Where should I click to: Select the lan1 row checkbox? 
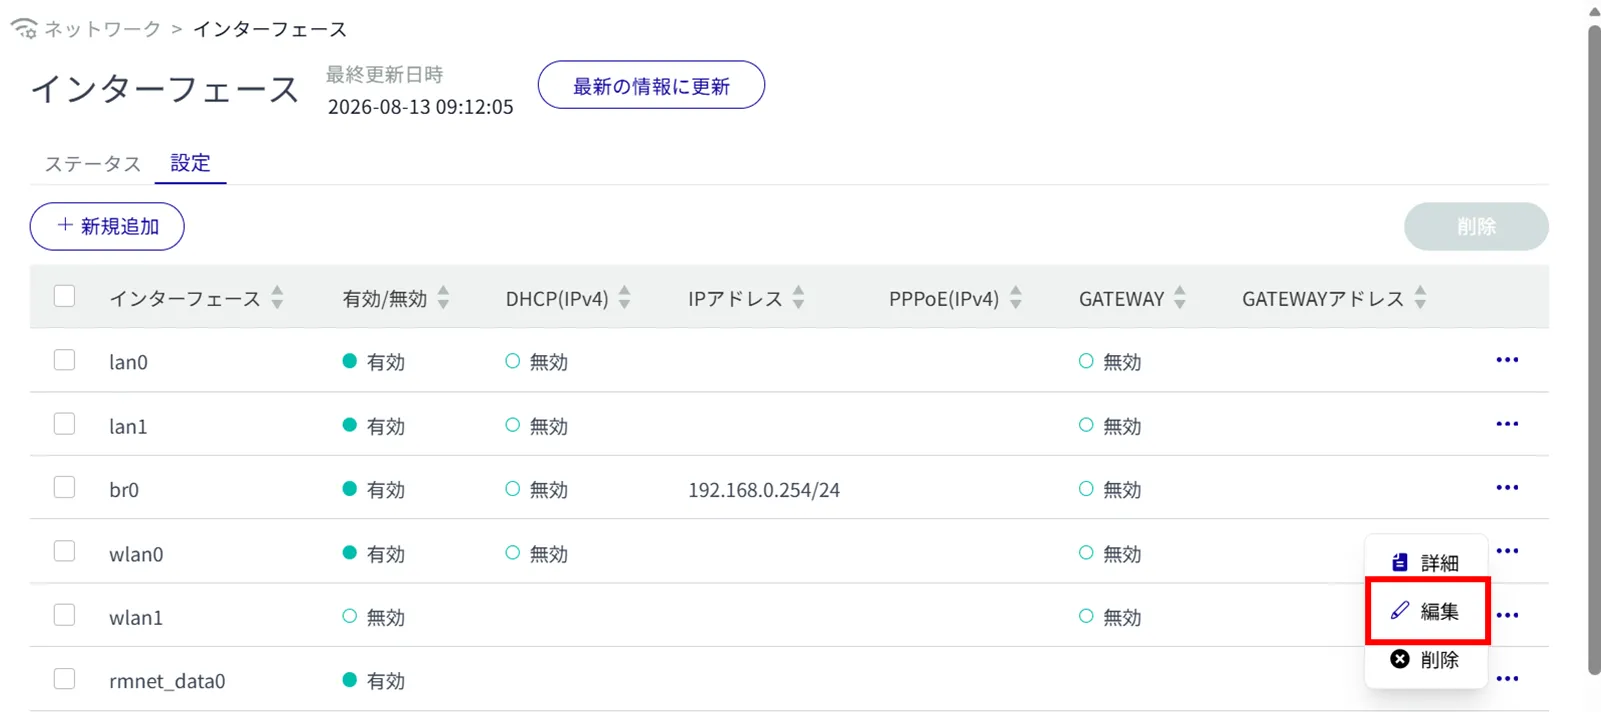(64, 424)
